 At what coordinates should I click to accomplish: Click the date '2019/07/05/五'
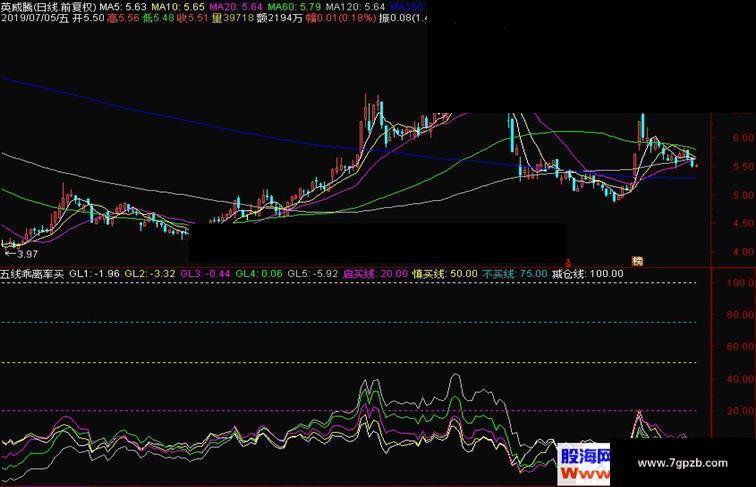(x=35, y=18)
